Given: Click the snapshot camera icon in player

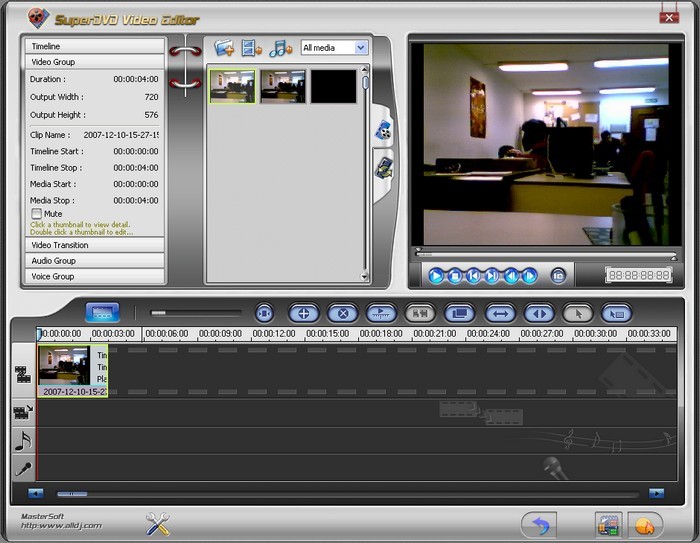Looking at the screenshot, I should pos(559,275).
